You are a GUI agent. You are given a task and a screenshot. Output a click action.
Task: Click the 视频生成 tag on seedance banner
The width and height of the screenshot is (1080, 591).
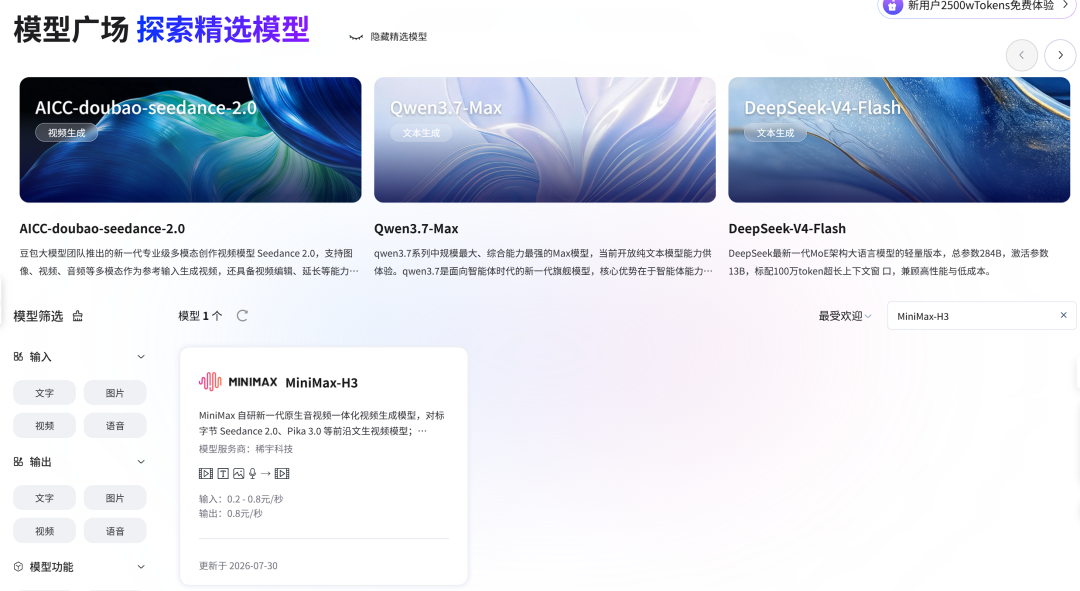tap(67, 133)
